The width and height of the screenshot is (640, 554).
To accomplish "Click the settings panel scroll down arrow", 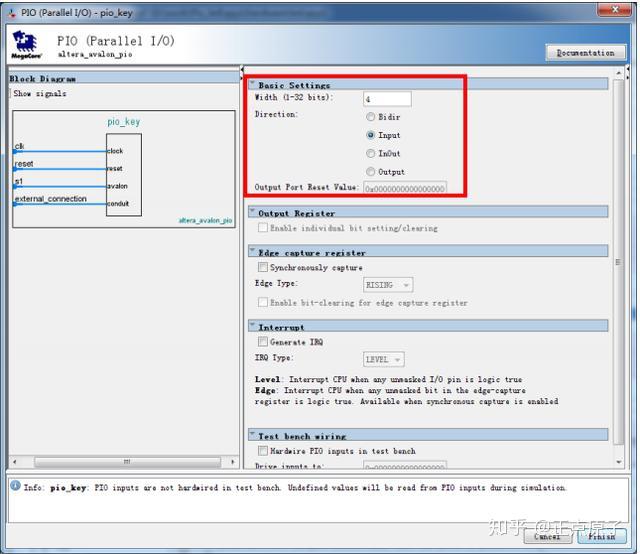I will coord(619,462).
